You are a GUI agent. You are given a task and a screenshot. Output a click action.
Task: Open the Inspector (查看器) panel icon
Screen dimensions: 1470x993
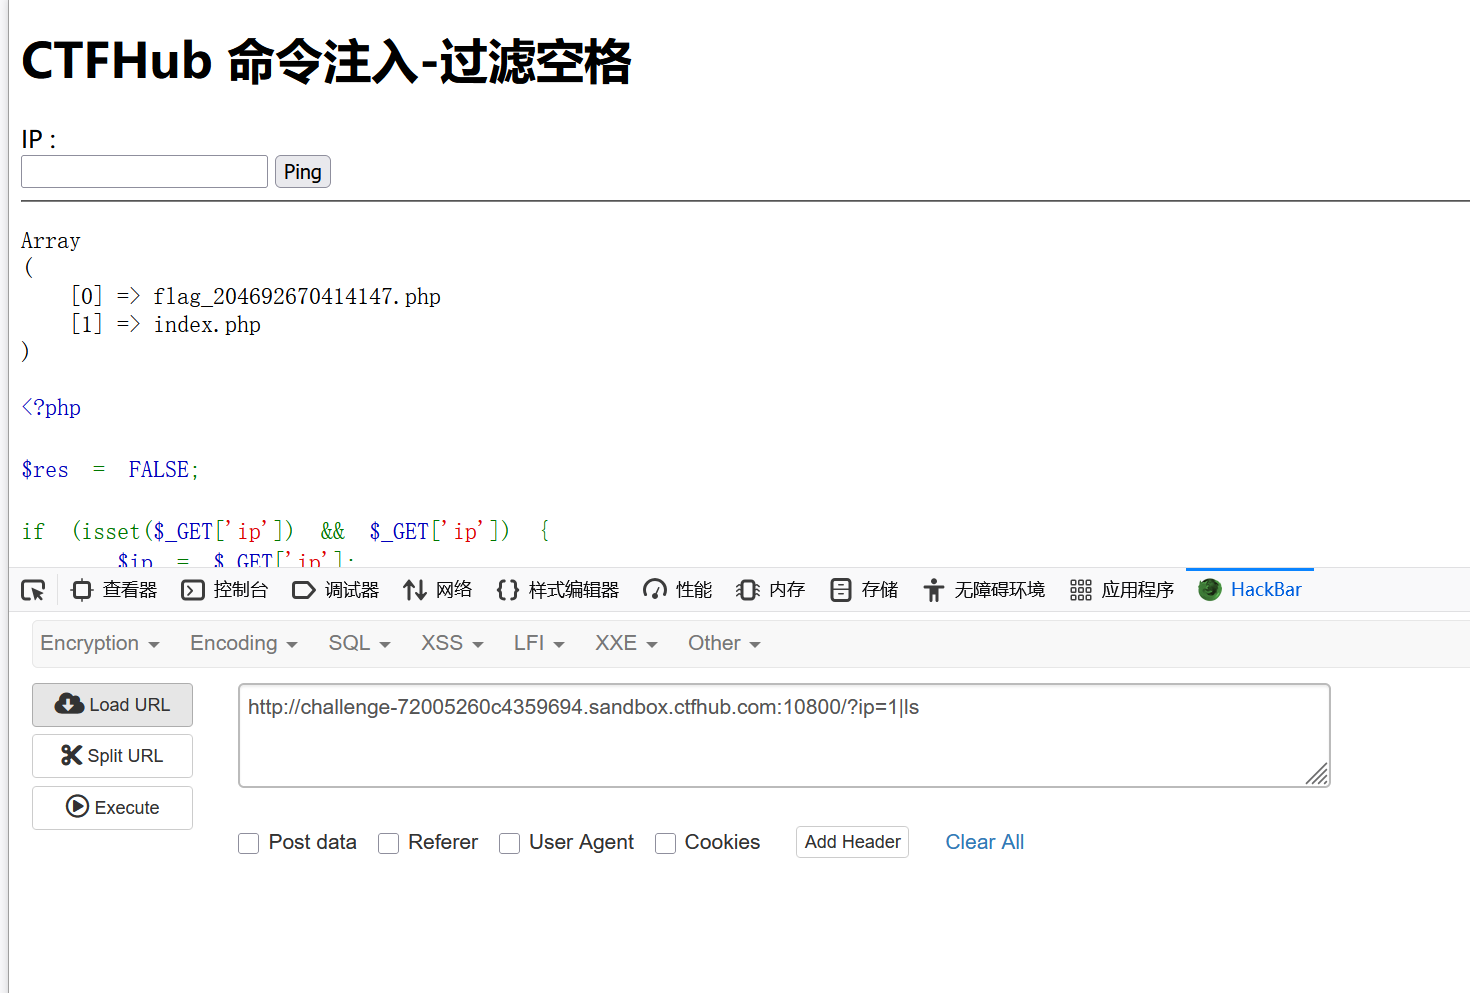click(x=82, y=590)
